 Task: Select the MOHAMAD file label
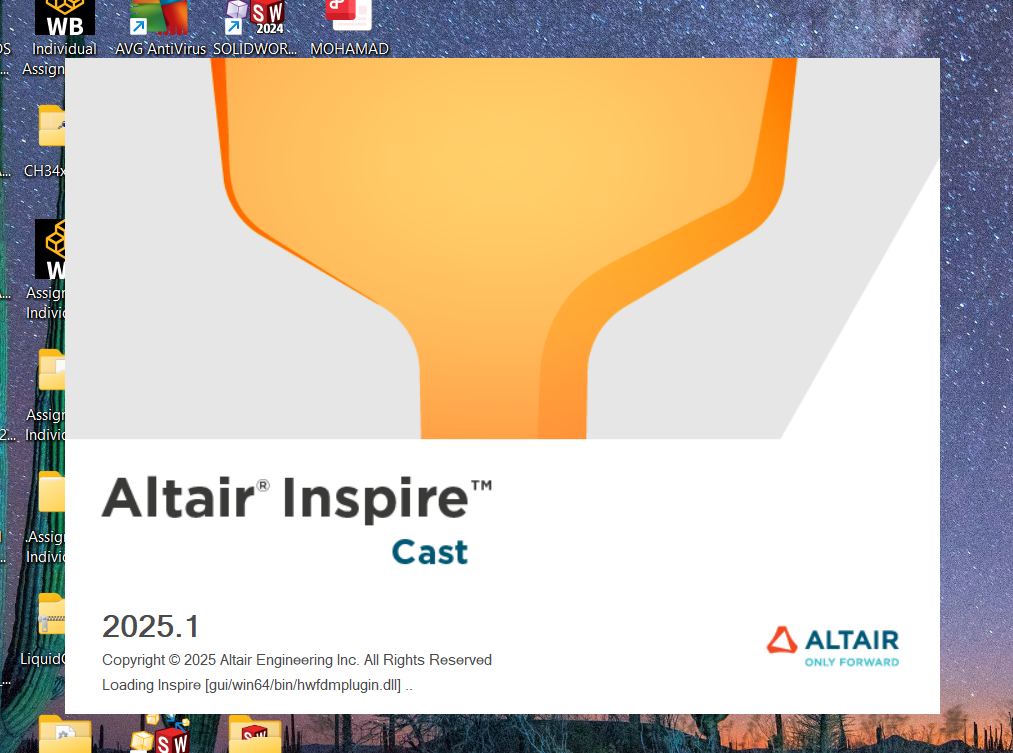coord(349,49)
